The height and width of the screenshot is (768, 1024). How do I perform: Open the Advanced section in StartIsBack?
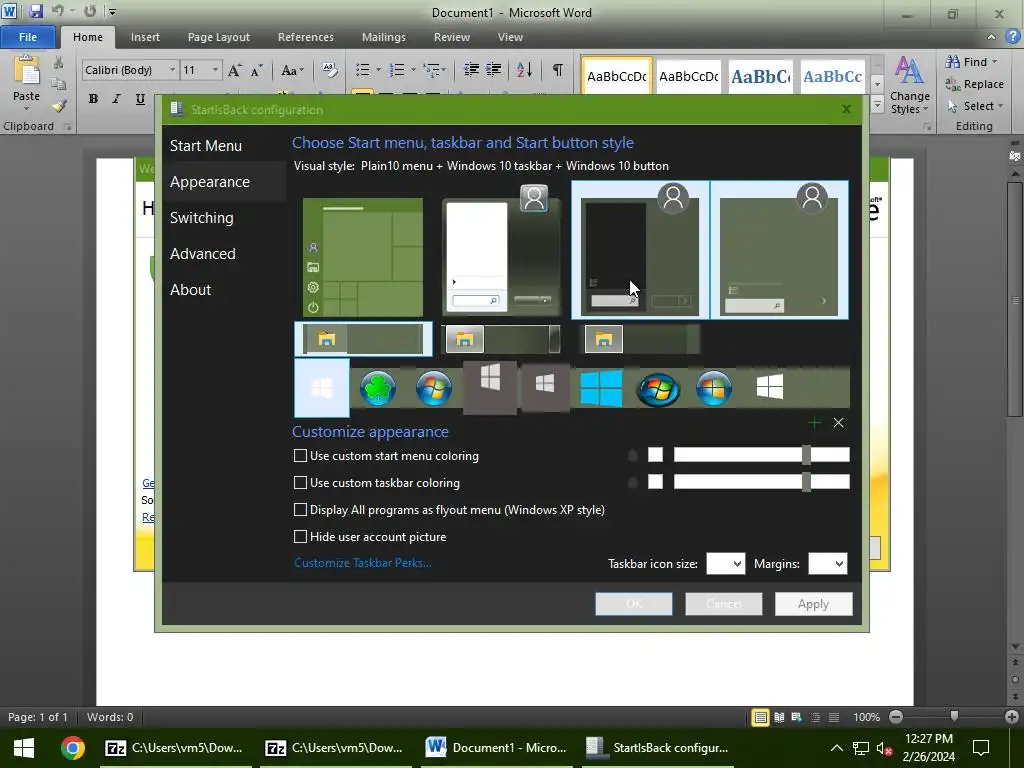pyautogui.click(x=202, y=253)
